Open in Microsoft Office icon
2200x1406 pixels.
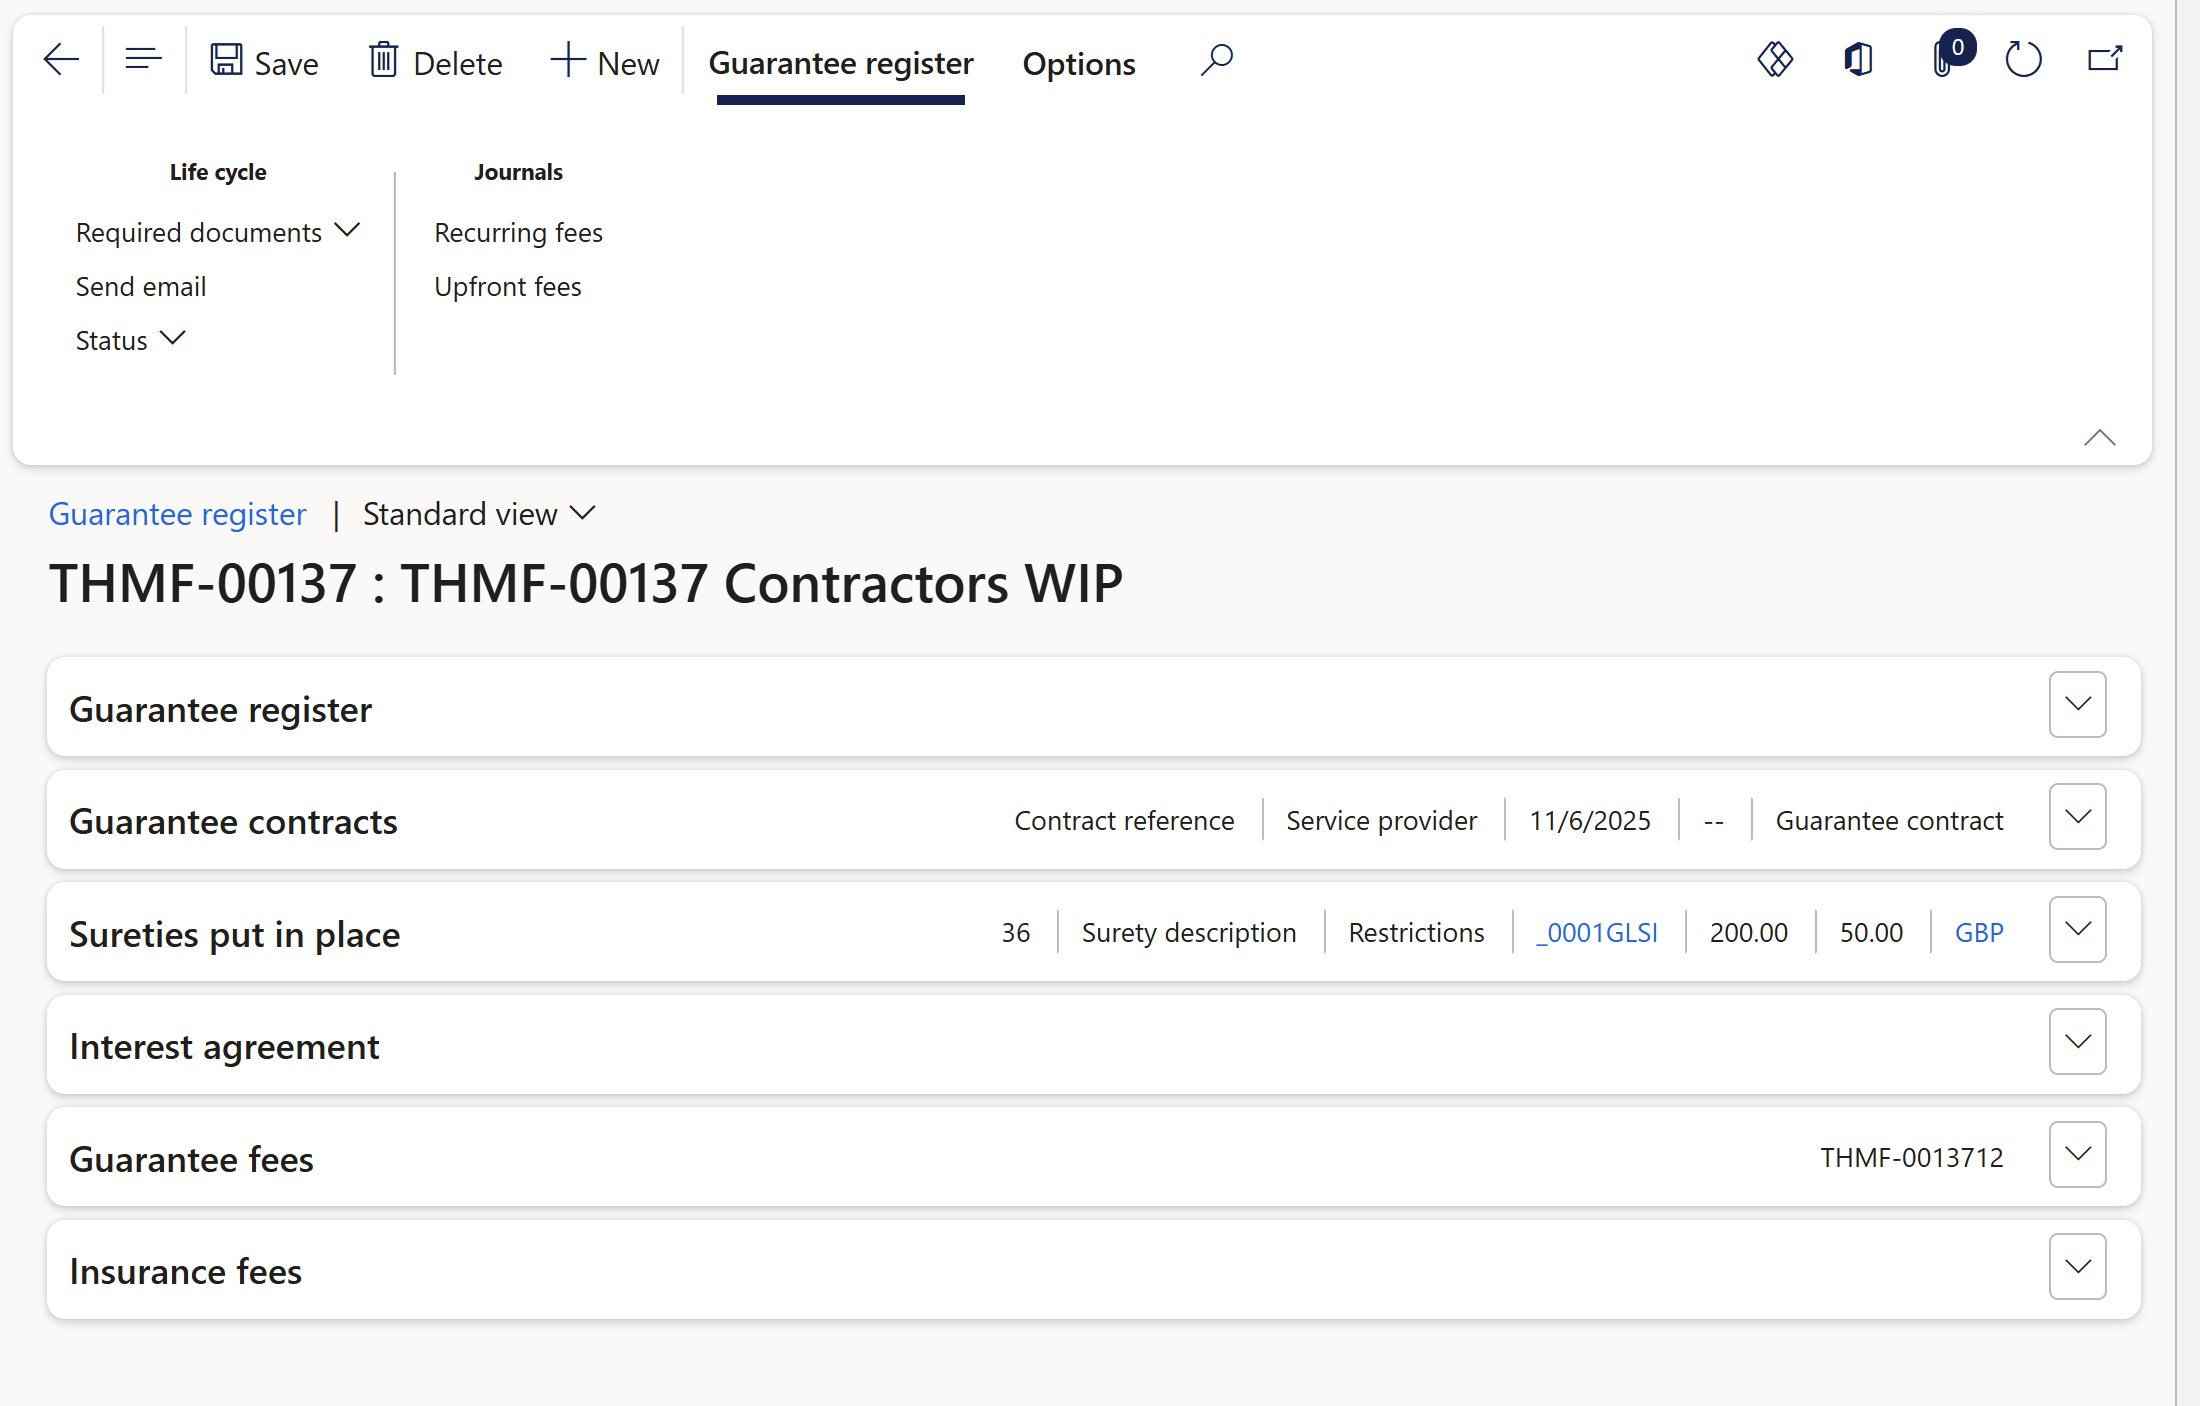[1858, 60]
